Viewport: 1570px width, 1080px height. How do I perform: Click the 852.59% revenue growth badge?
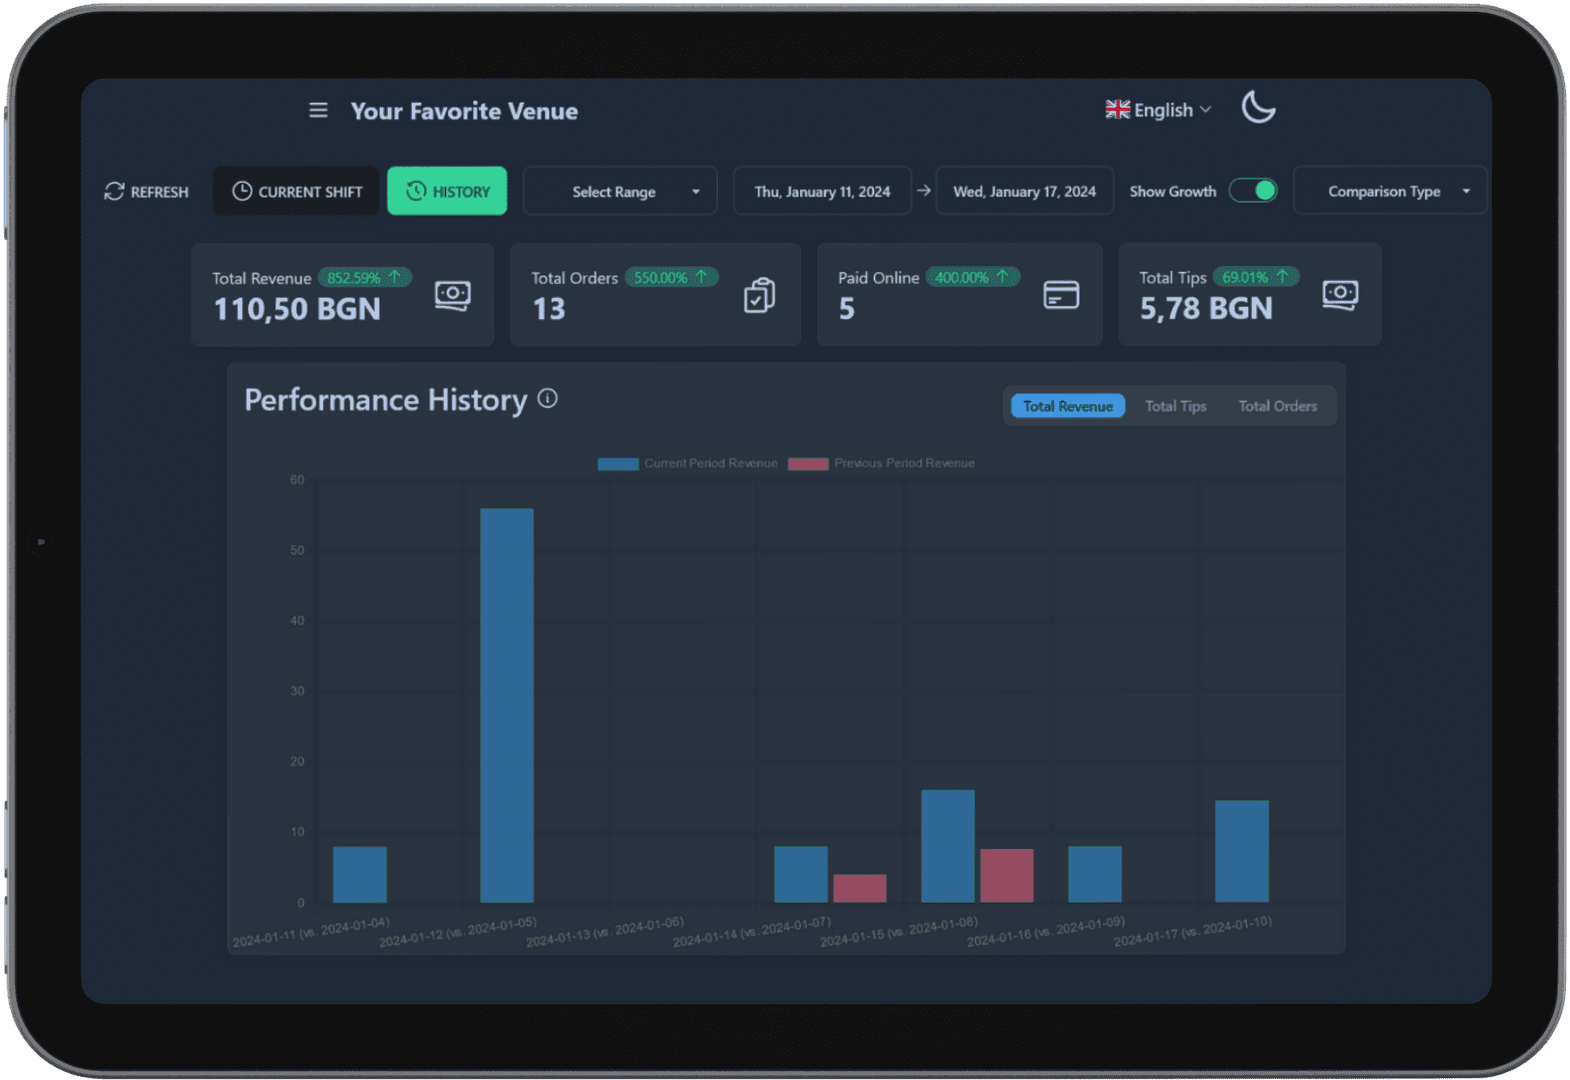point(364,277)
